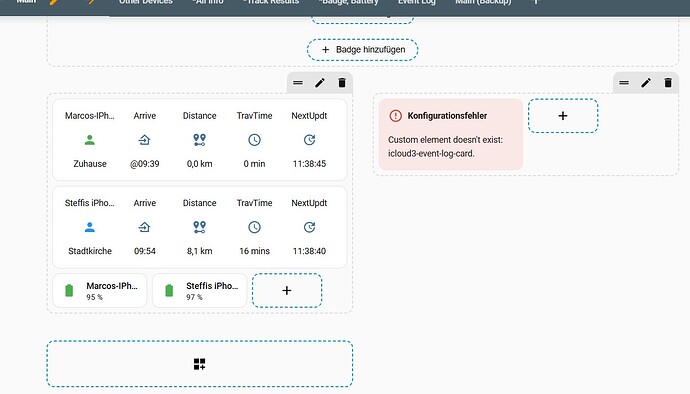This screenshot has height=394, width=690.
Task: Click the Distance icon above 8,1 km
Action: (x=199, y=227)
